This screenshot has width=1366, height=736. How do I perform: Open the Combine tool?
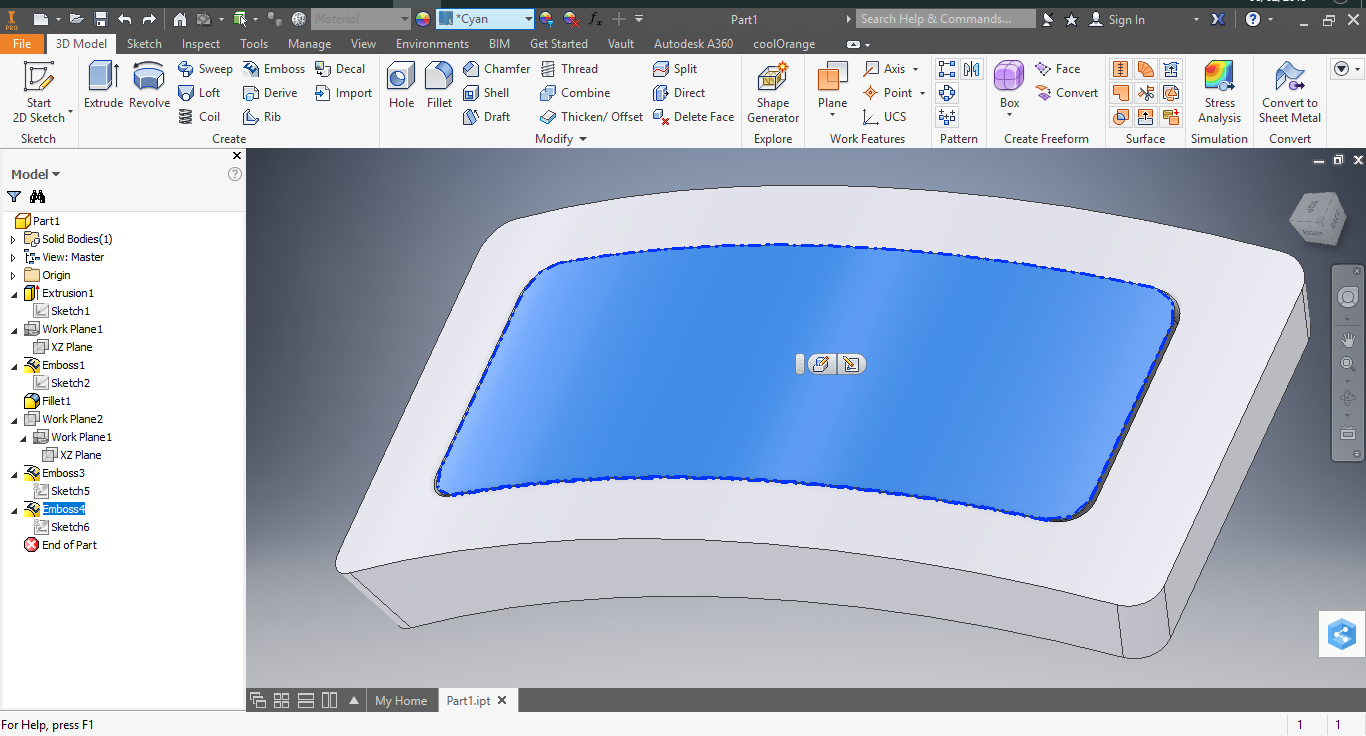(575, 93)
